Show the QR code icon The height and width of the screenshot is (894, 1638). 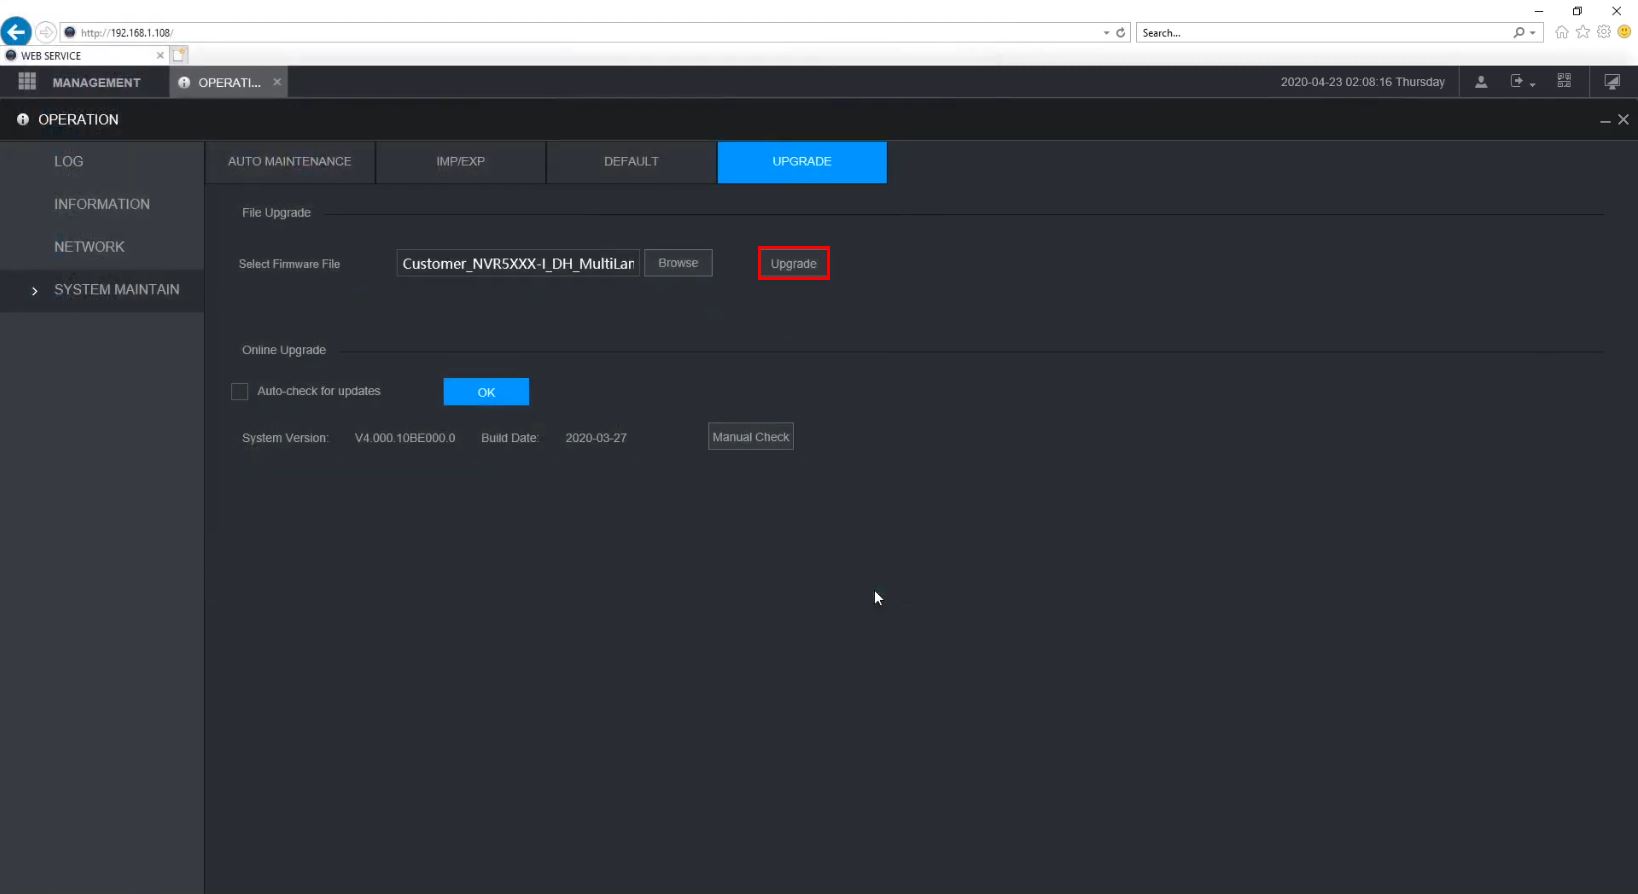1564,81
